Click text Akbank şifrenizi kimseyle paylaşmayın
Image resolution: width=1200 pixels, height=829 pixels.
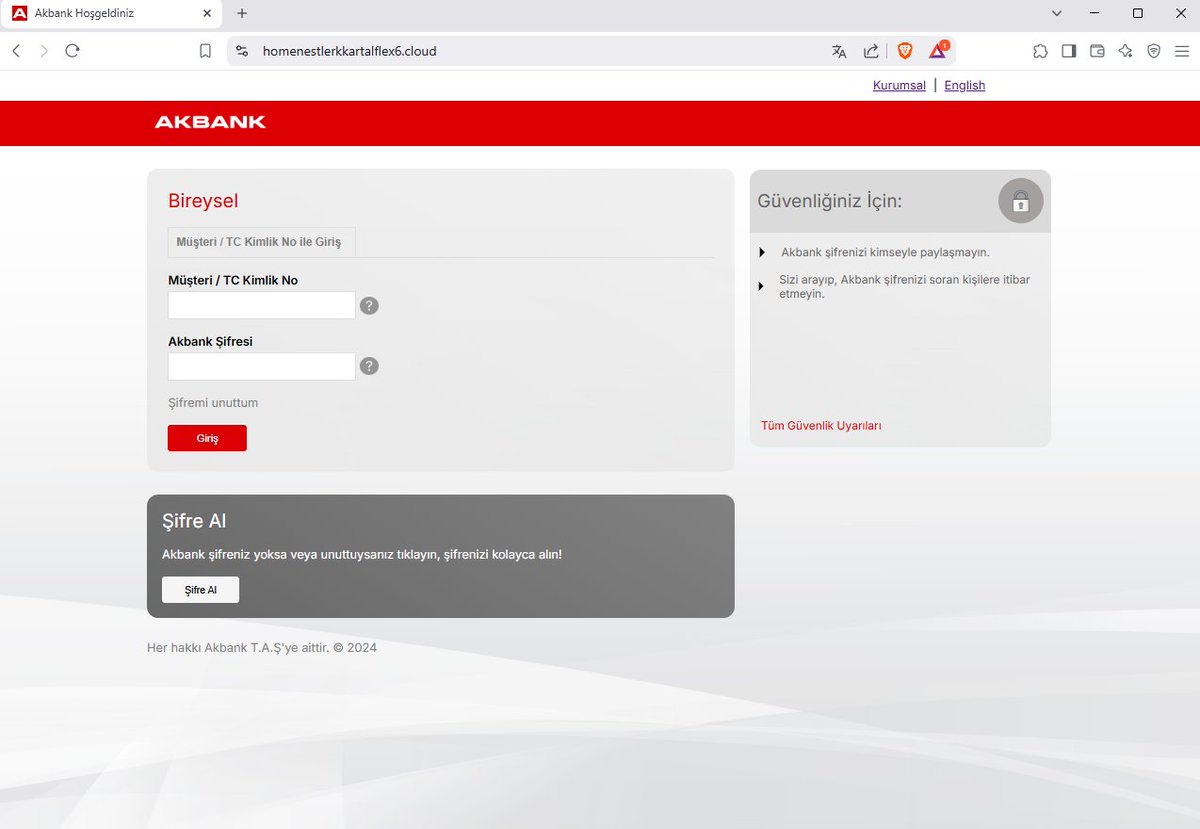[885, 253]
